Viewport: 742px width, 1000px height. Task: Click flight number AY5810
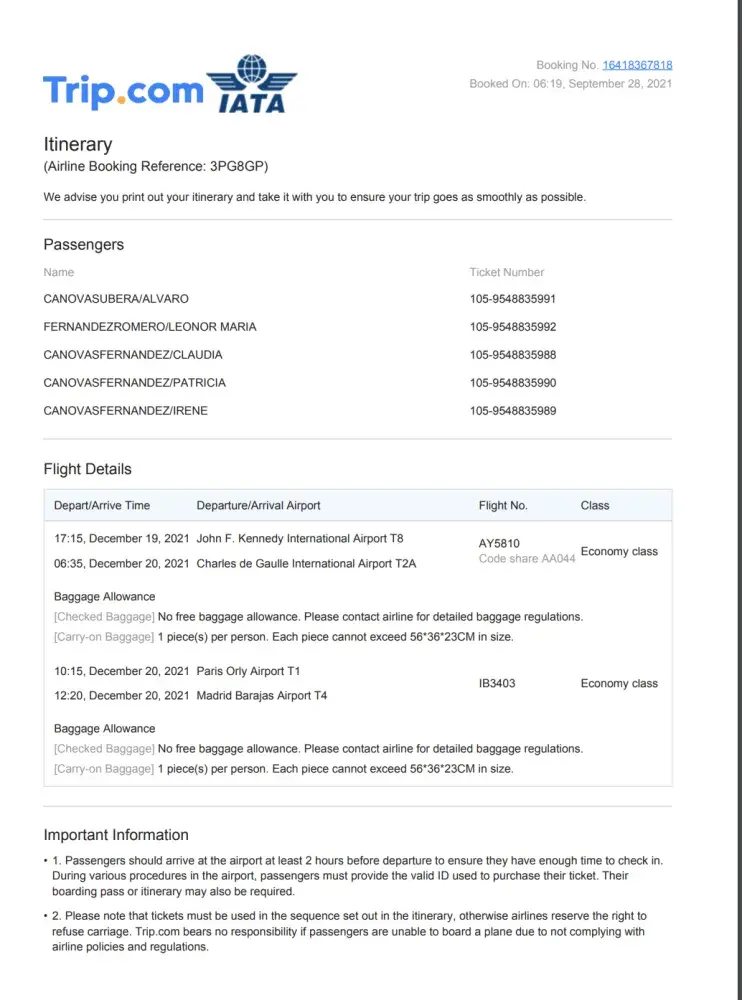[x=499, y=544]
